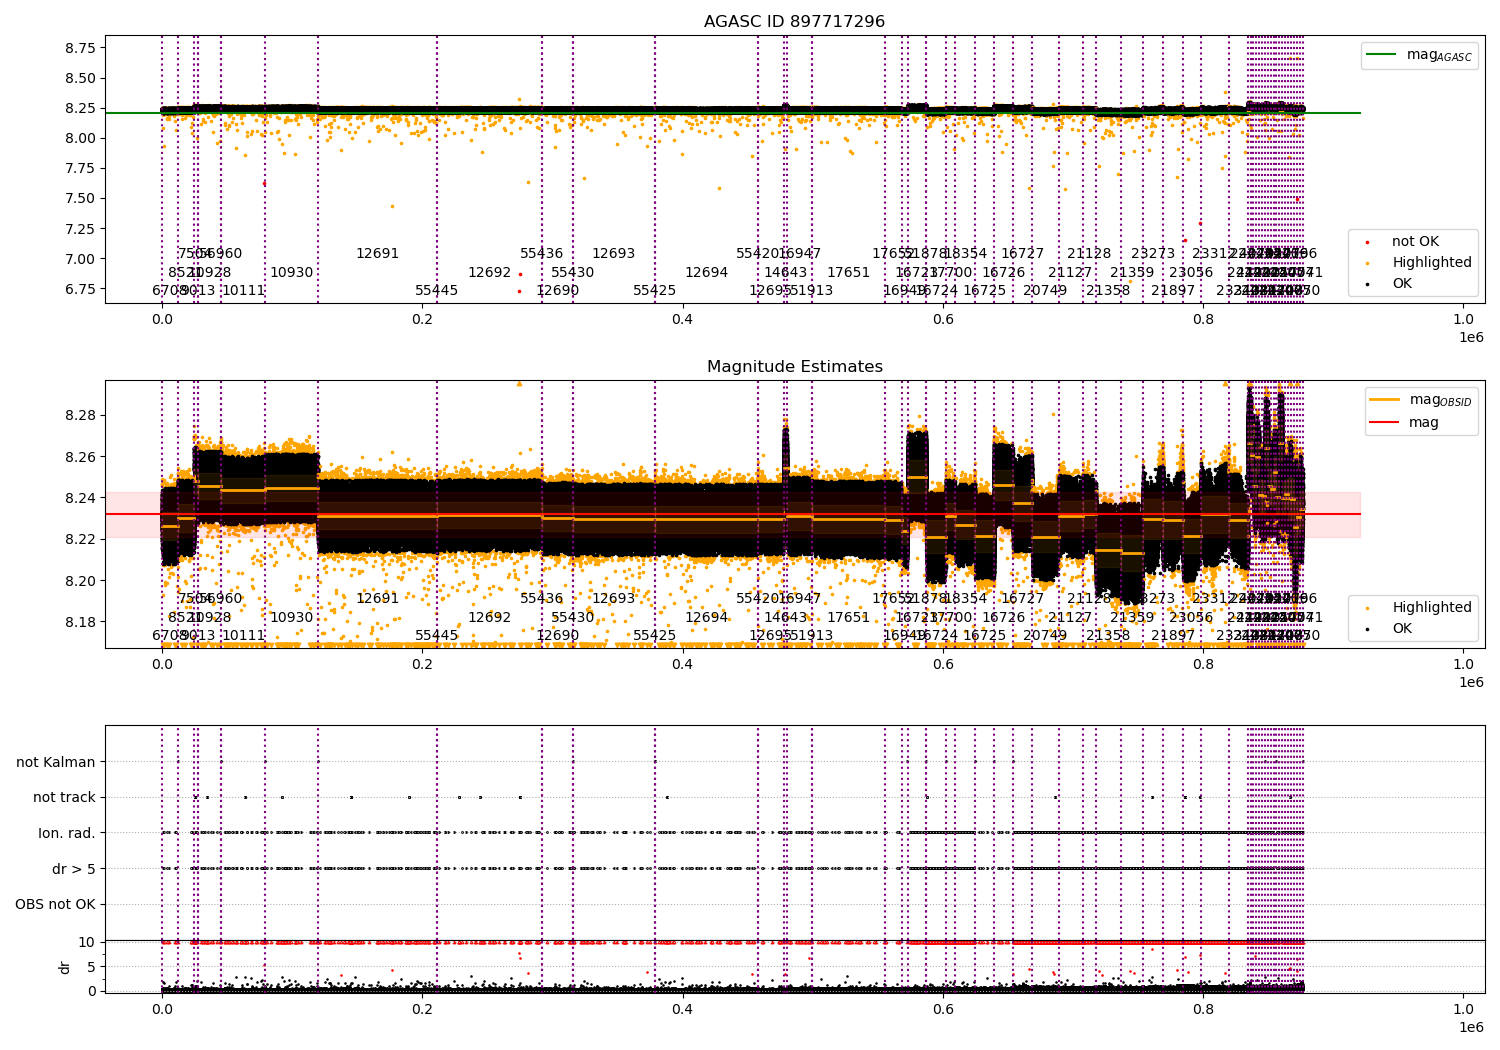Click the 0.2 x-tick under the dr plot
This screenshot has height=1050, width=1500.
(422, 1009)
